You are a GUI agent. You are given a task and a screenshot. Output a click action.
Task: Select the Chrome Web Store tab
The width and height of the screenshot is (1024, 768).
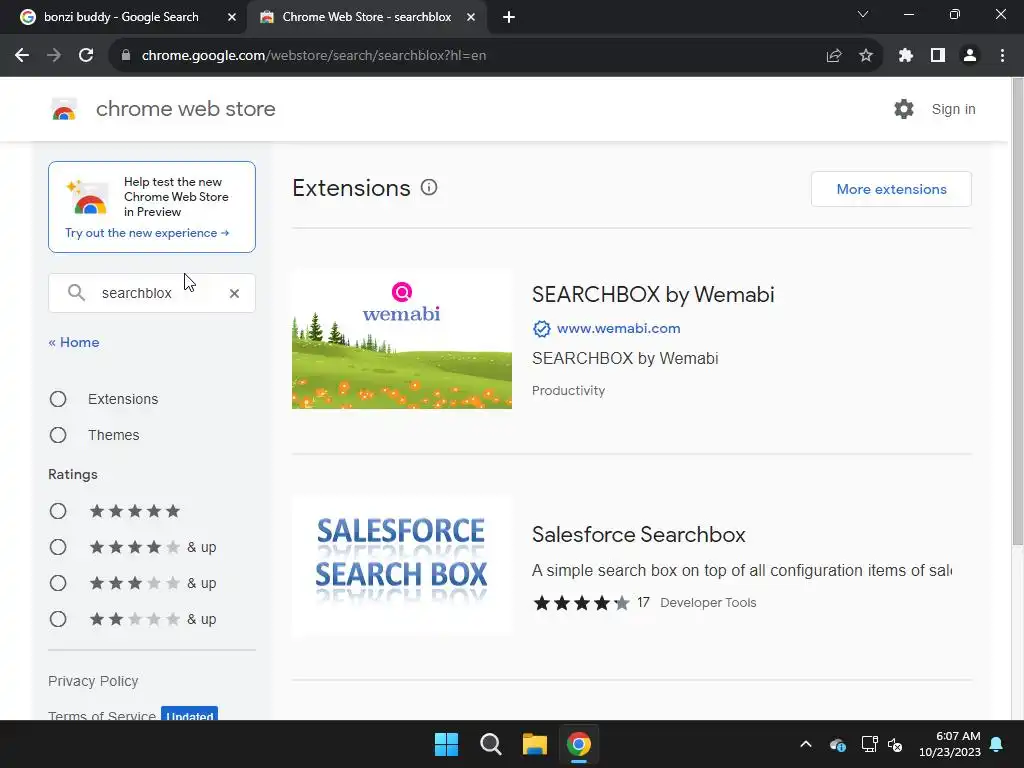tap(367, 17)
